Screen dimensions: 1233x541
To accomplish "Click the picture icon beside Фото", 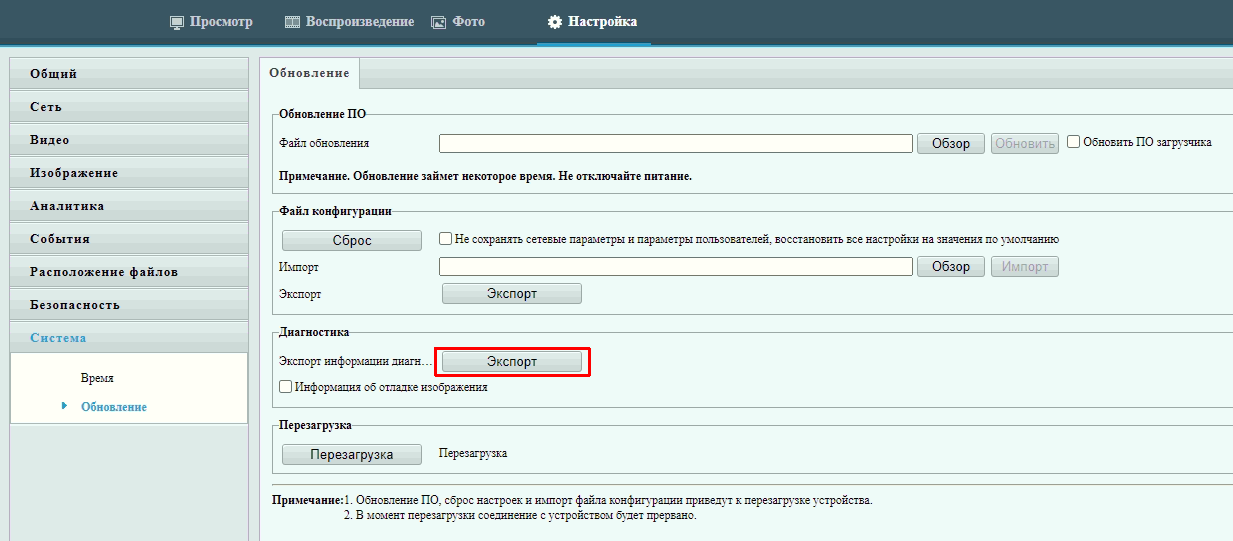I will (438, 22).
